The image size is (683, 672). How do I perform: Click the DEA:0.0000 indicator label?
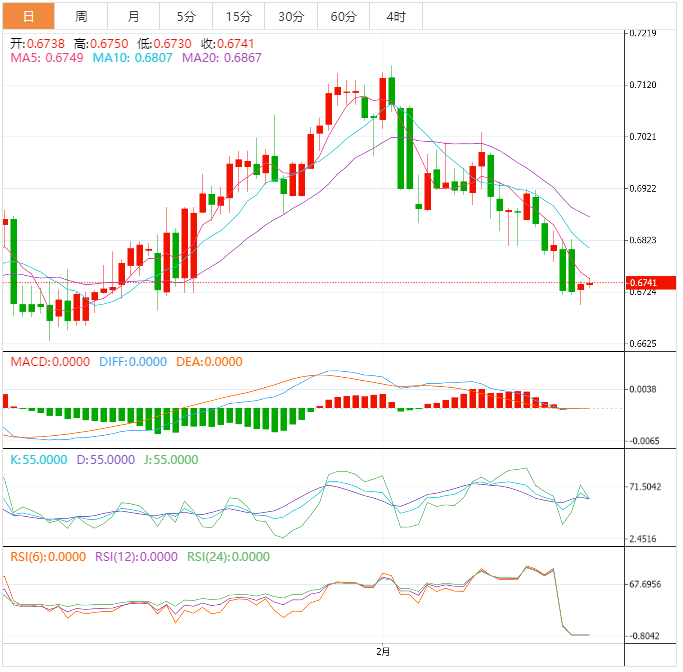point(209,361)
